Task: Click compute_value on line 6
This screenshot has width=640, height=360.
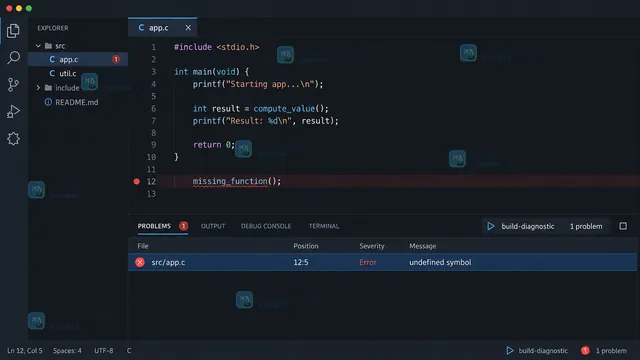Action: coord(284,109)
